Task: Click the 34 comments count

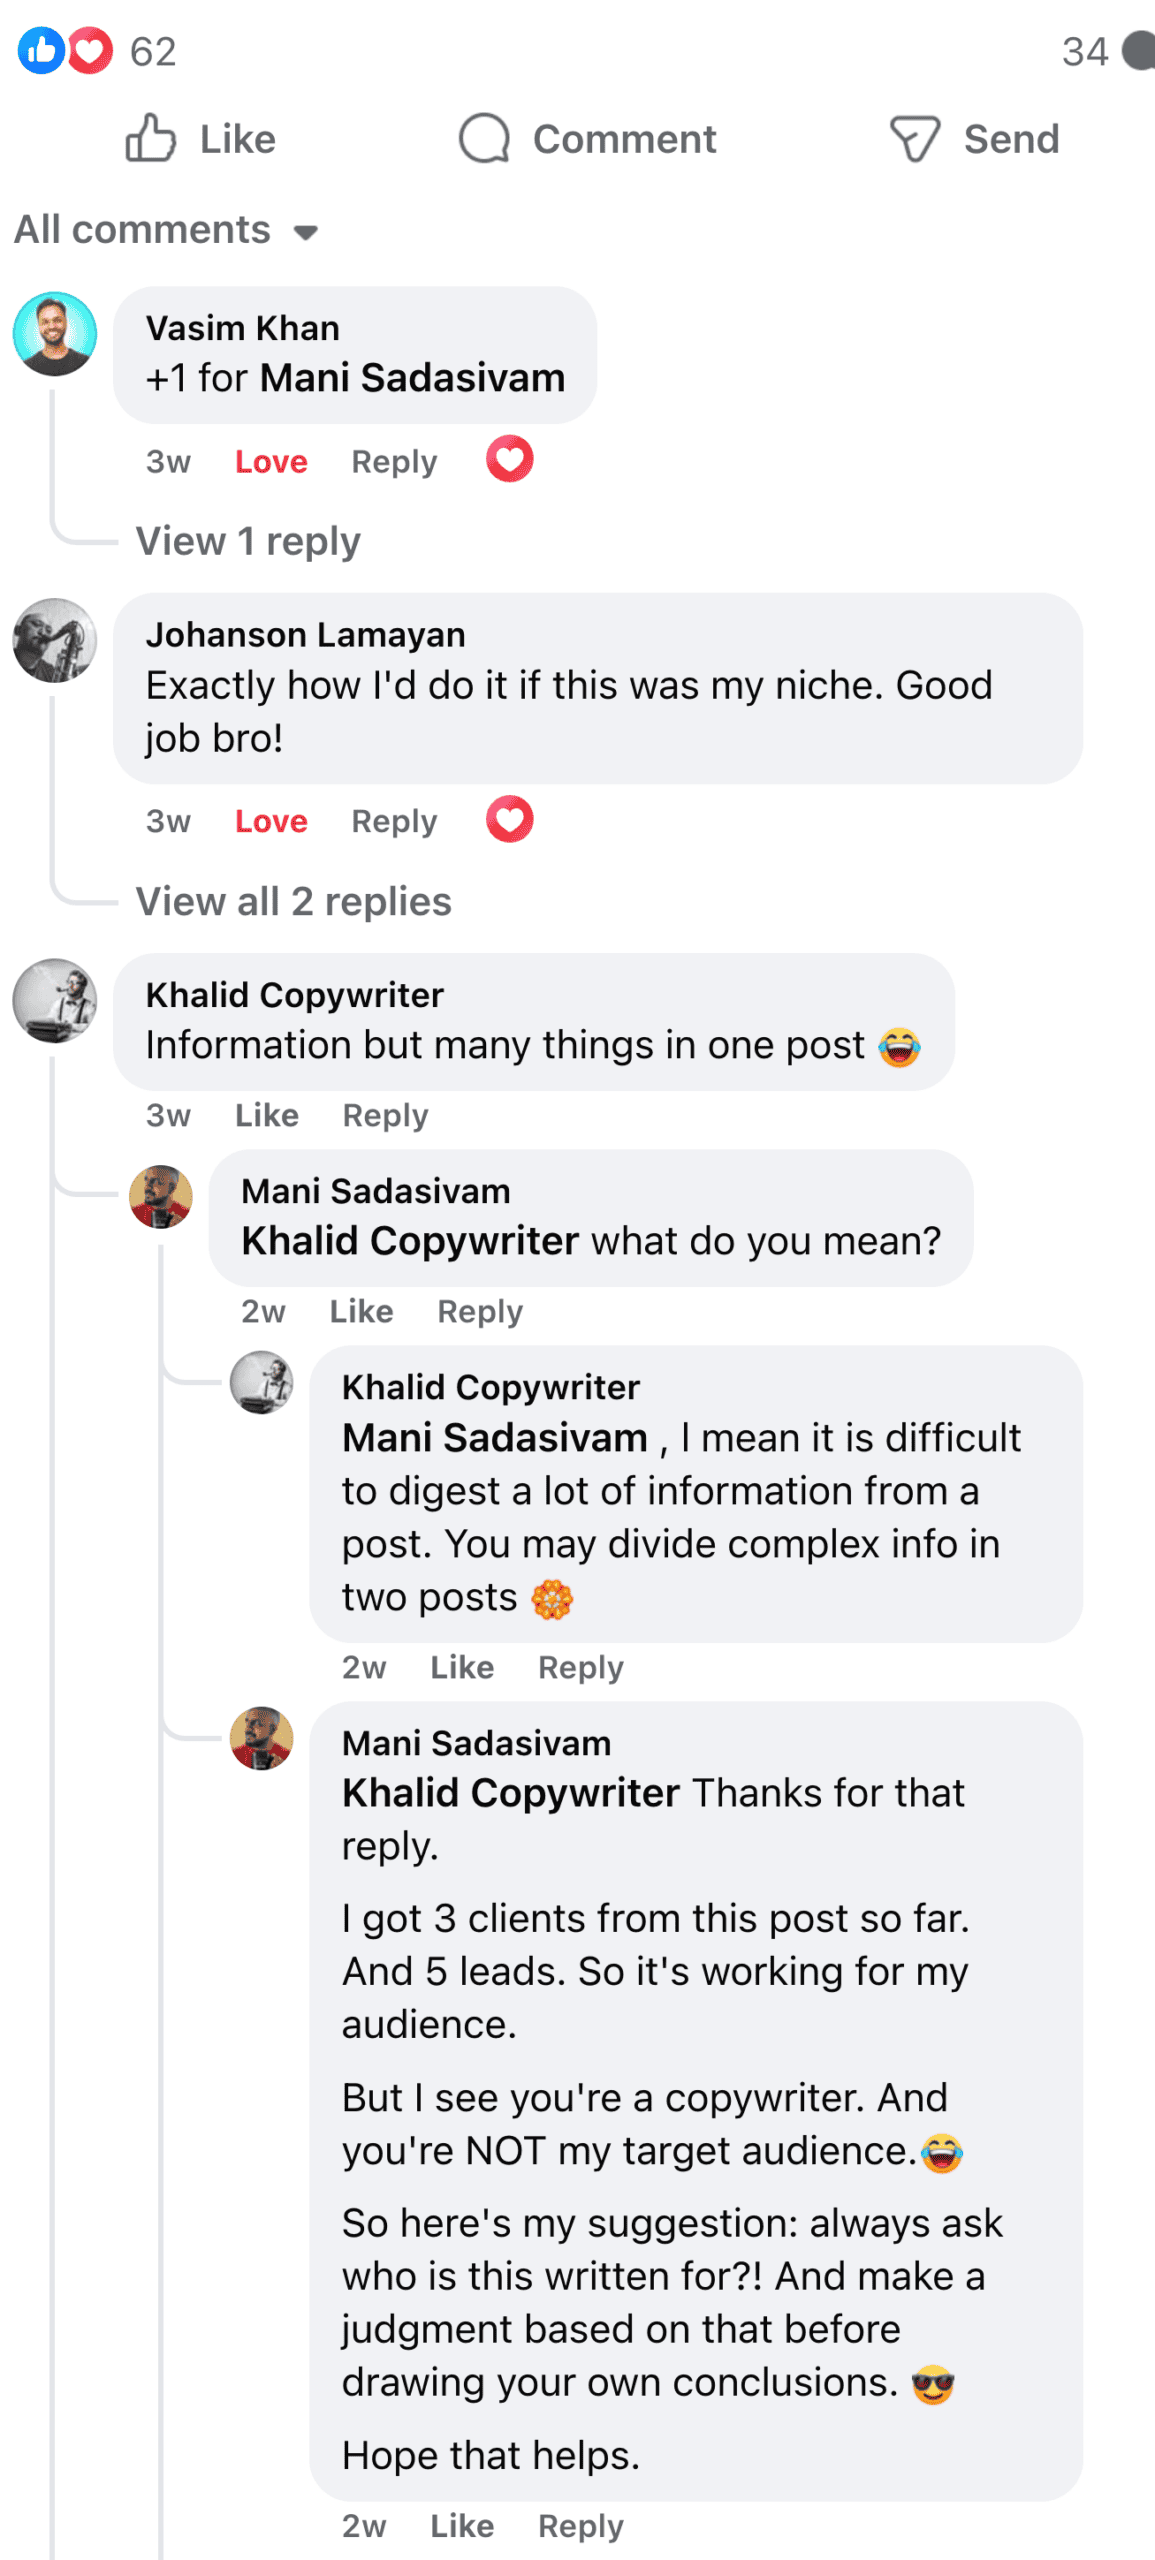Action: click(x=1085, y=51)
